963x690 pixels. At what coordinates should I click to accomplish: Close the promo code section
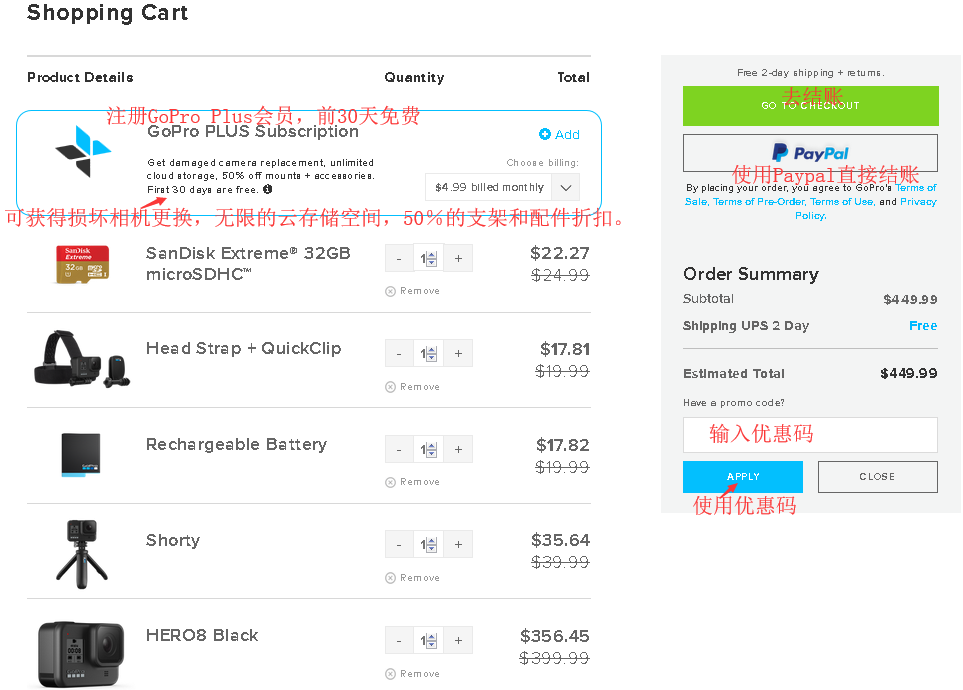click(877, 477)
